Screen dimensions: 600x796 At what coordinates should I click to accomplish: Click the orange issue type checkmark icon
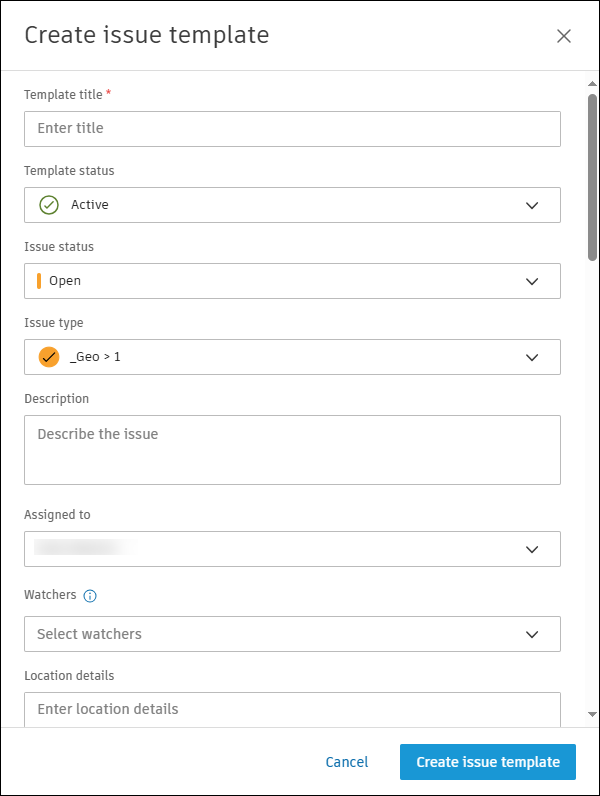[49, 357]
